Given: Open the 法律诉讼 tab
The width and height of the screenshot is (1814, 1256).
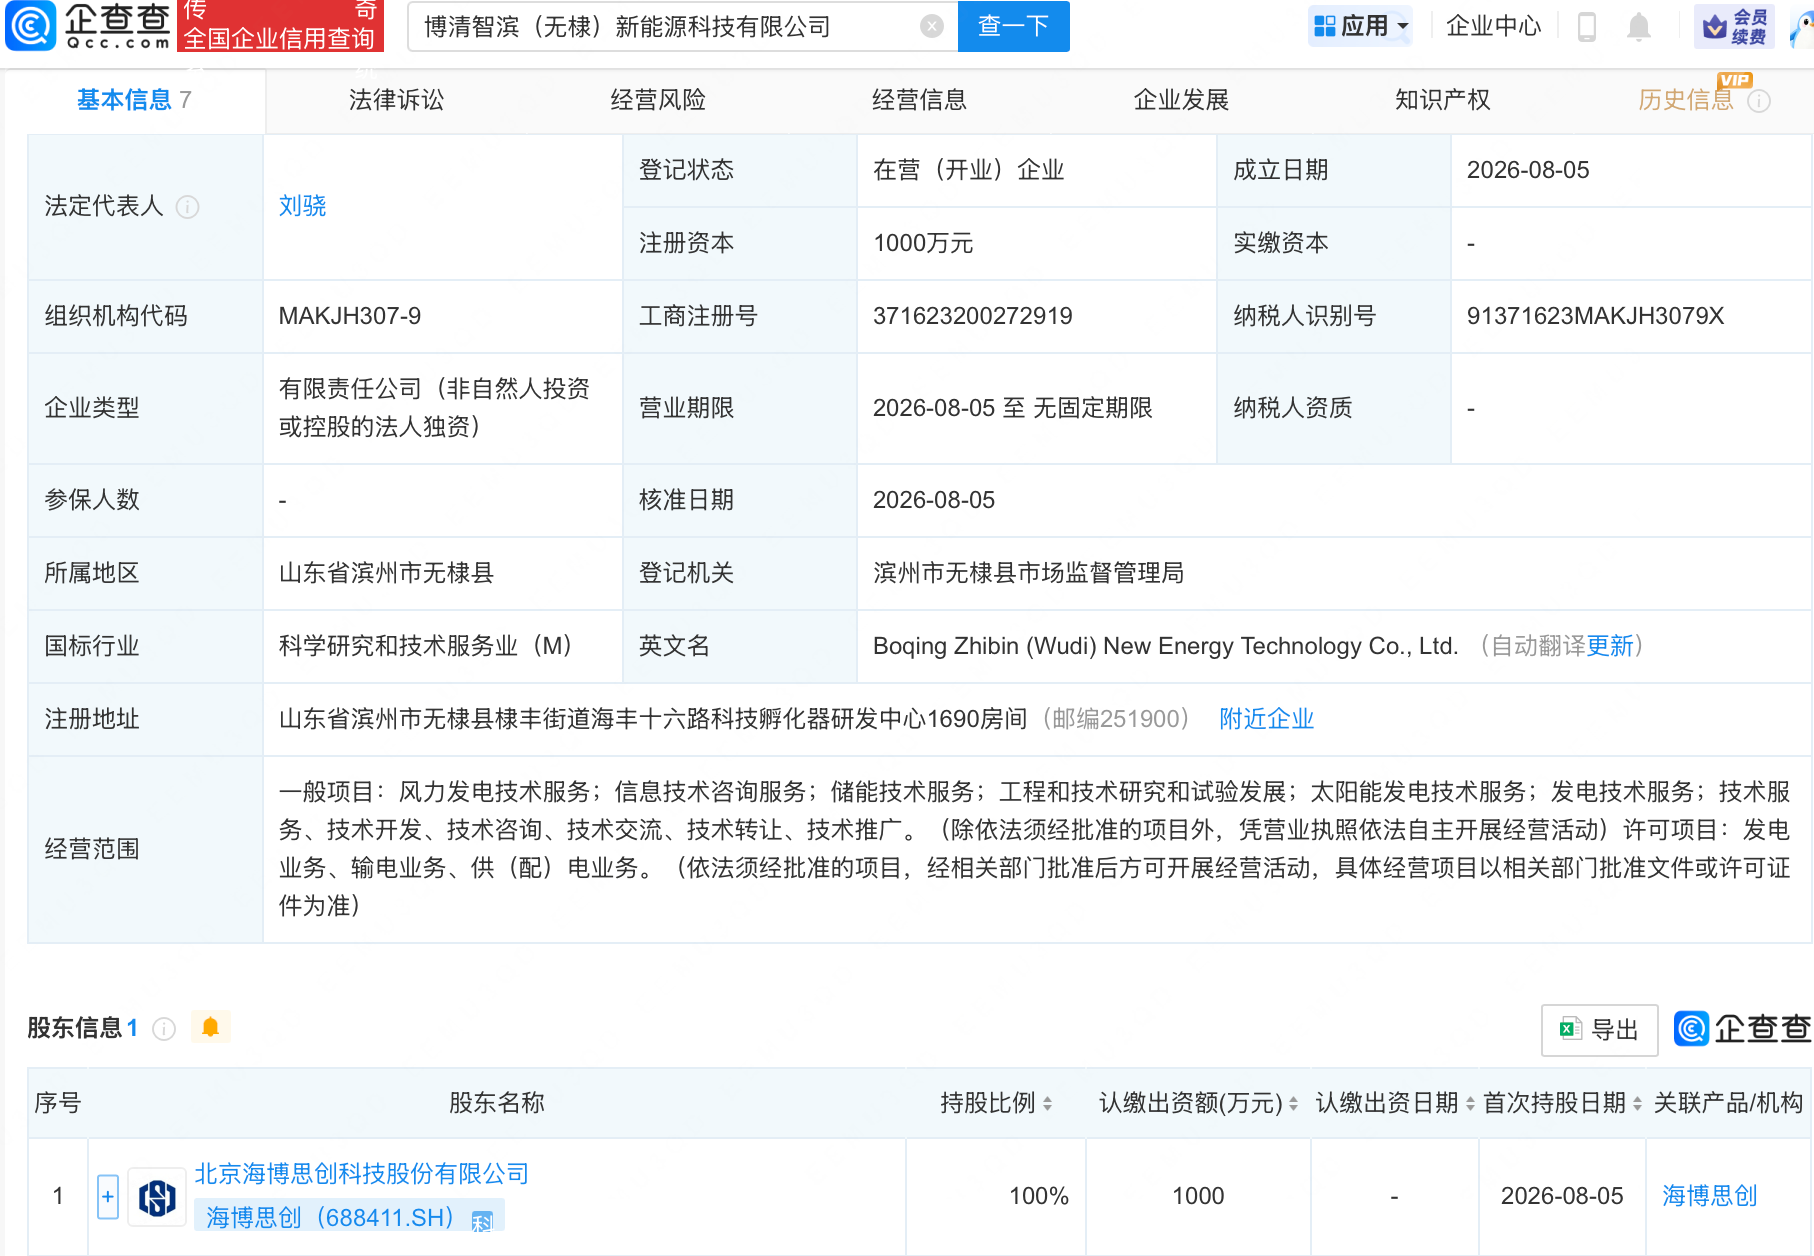Looking at the screenshot, I should click(x=396, y=100).
